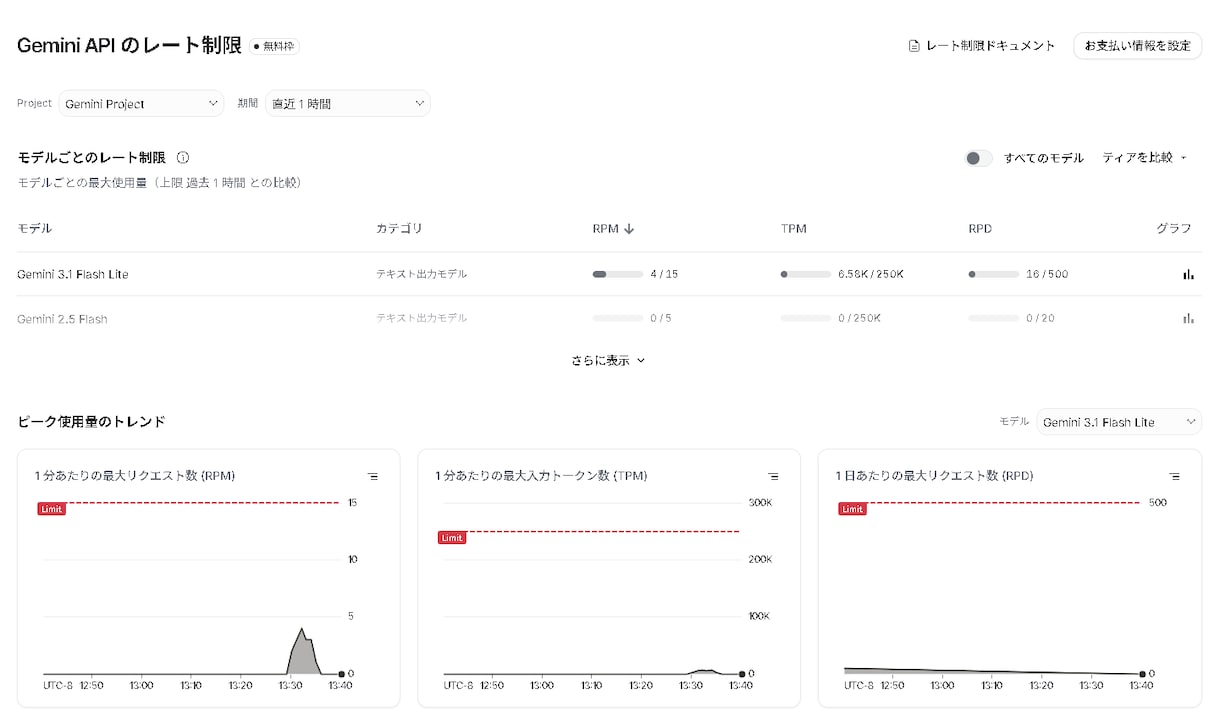1220x717 pixels.
Task: Sort by the RPM column header
Action: tap(613, 229)
